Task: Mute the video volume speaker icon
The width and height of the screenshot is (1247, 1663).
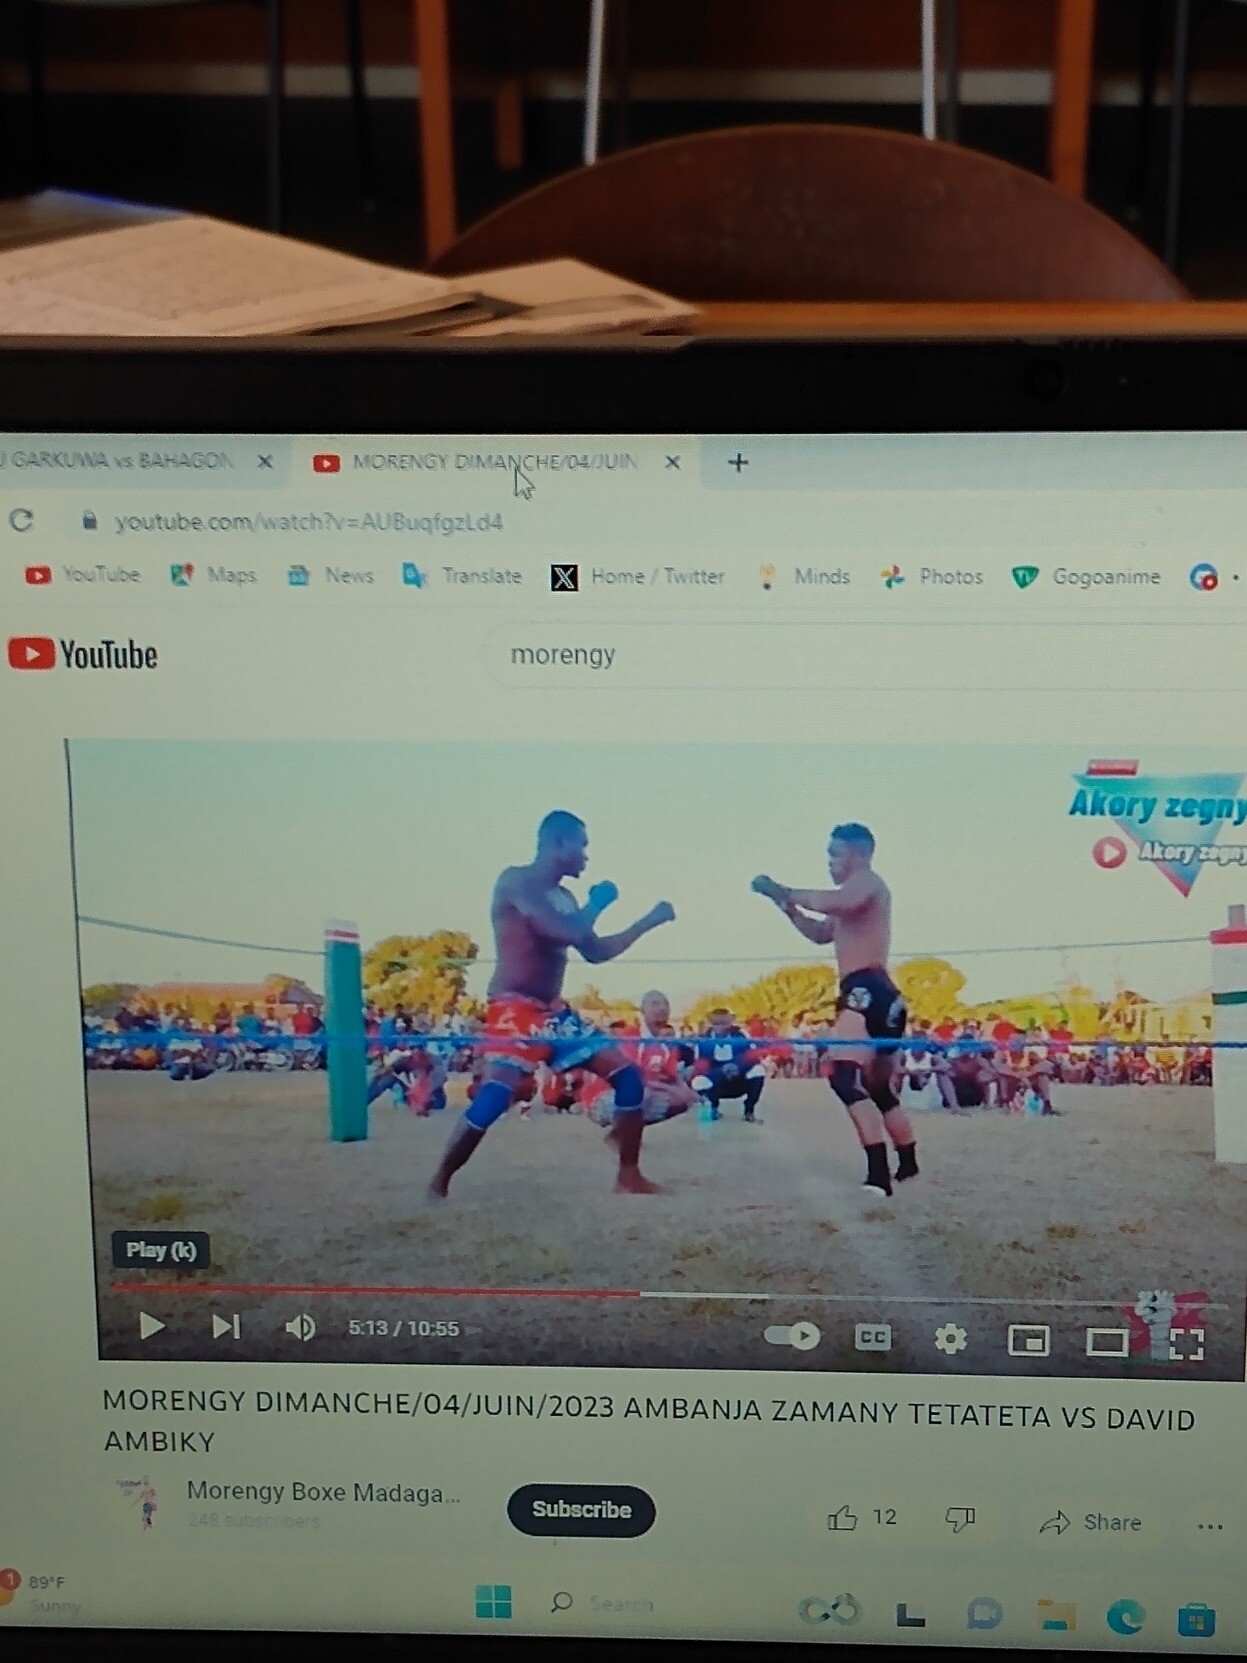Action: [x=299, y=1328]
